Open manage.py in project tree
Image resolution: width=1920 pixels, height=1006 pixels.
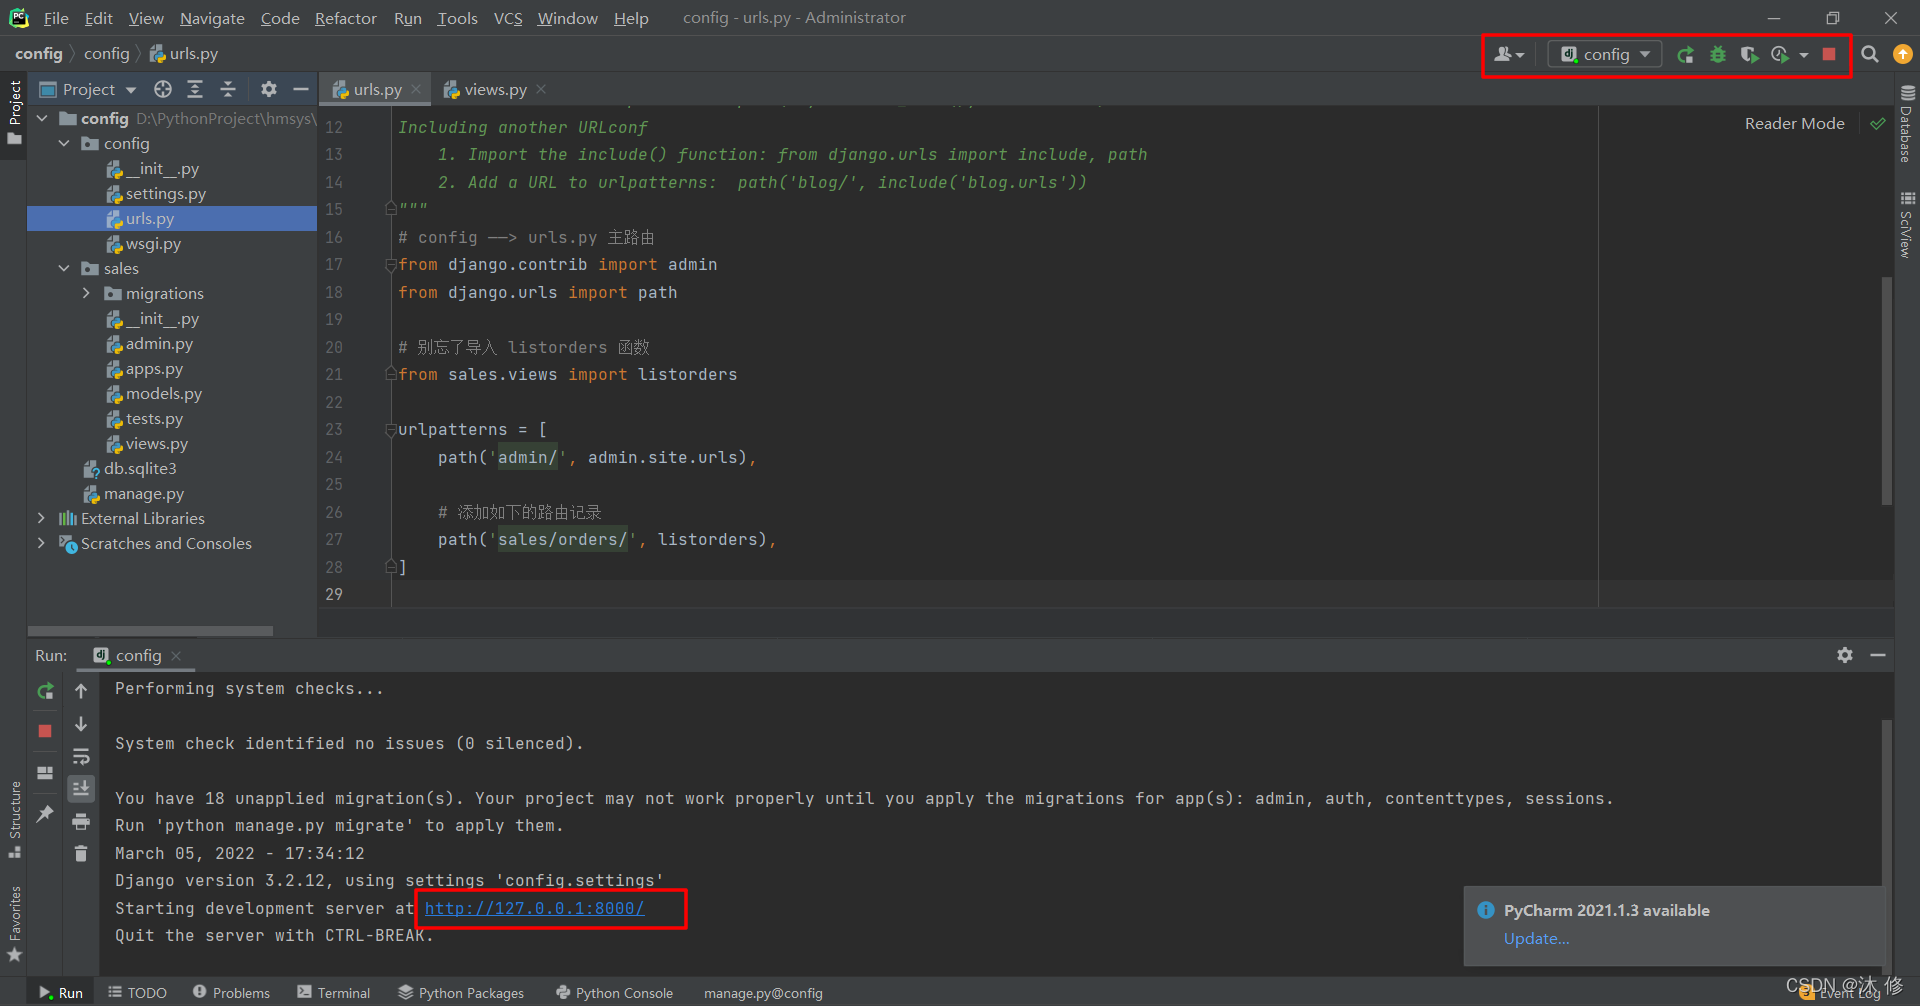tap(134, 494)
